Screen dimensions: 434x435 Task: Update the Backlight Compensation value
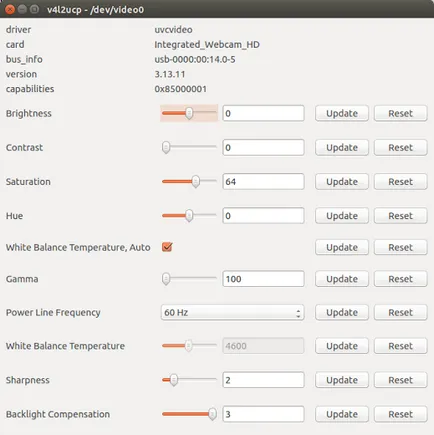pos(342,414)
